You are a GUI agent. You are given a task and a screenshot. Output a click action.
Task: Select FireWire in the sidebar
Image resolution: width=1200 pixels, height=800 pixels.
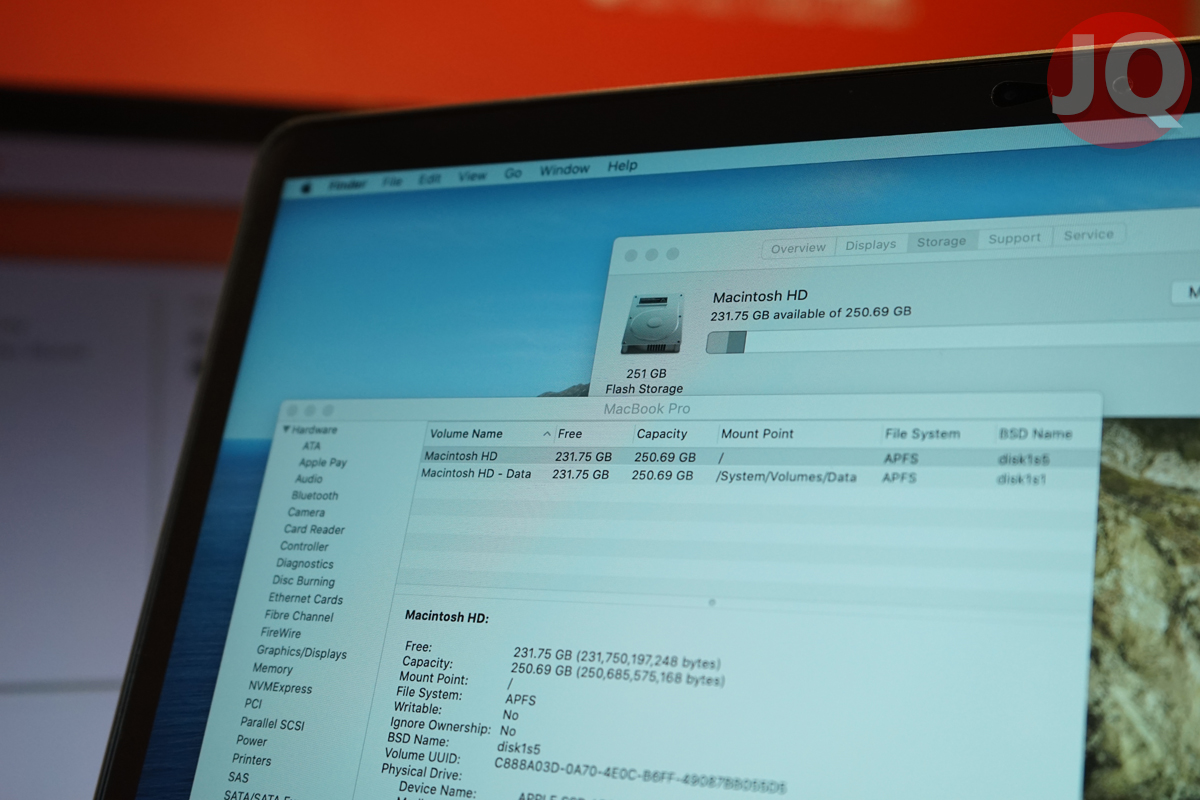click(280, 633)
